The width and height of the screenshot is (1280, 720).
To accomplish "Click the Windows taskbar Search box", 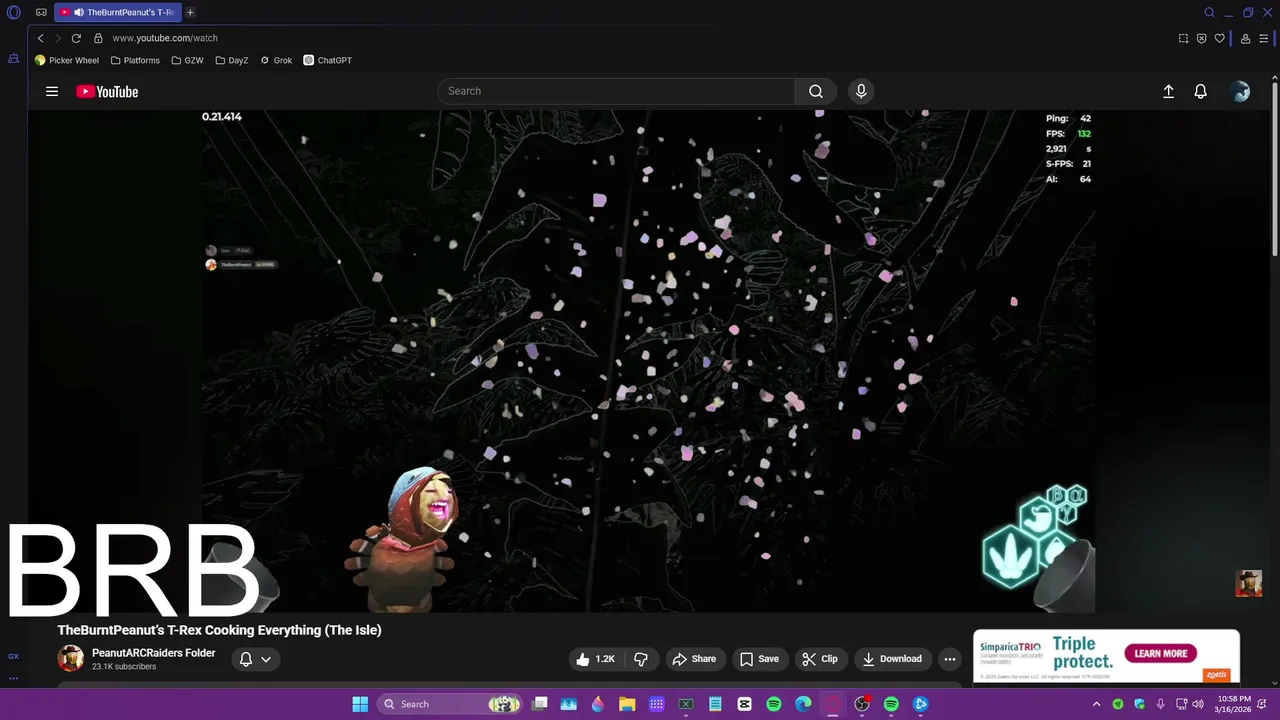I will 451,704.
